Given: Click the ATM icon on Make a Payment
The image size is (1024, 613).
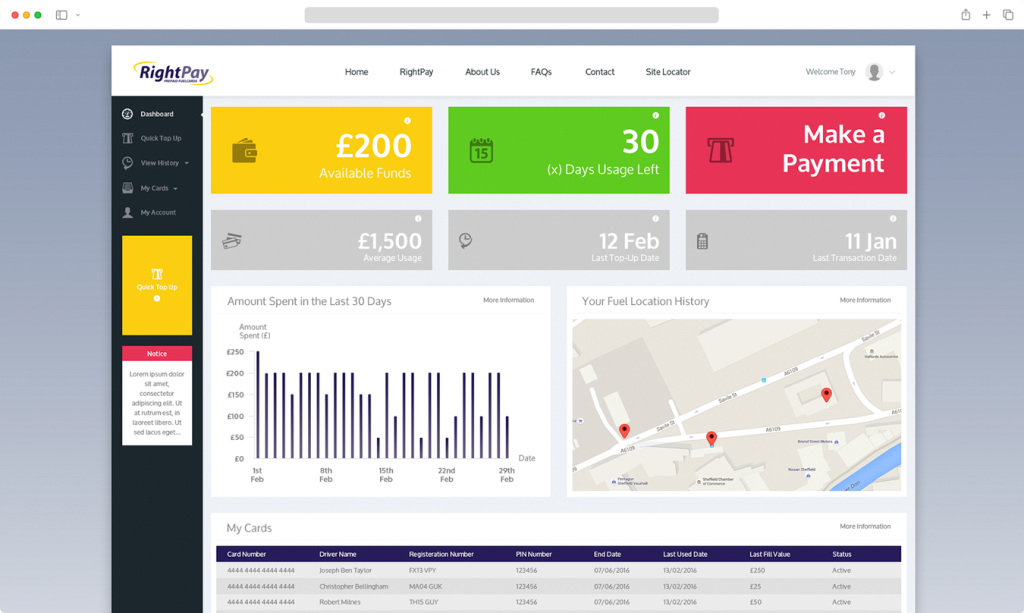Looking at the screenshot, I should (720, 150).
